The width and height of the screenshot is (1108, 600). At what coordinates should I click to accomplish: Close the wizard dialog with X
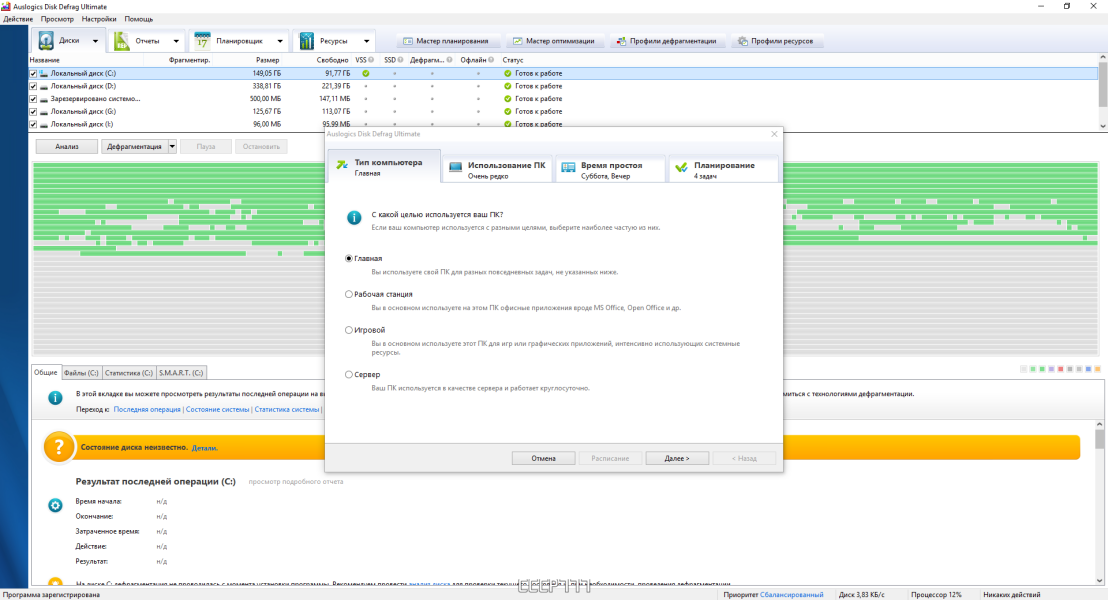click(774, 134)
